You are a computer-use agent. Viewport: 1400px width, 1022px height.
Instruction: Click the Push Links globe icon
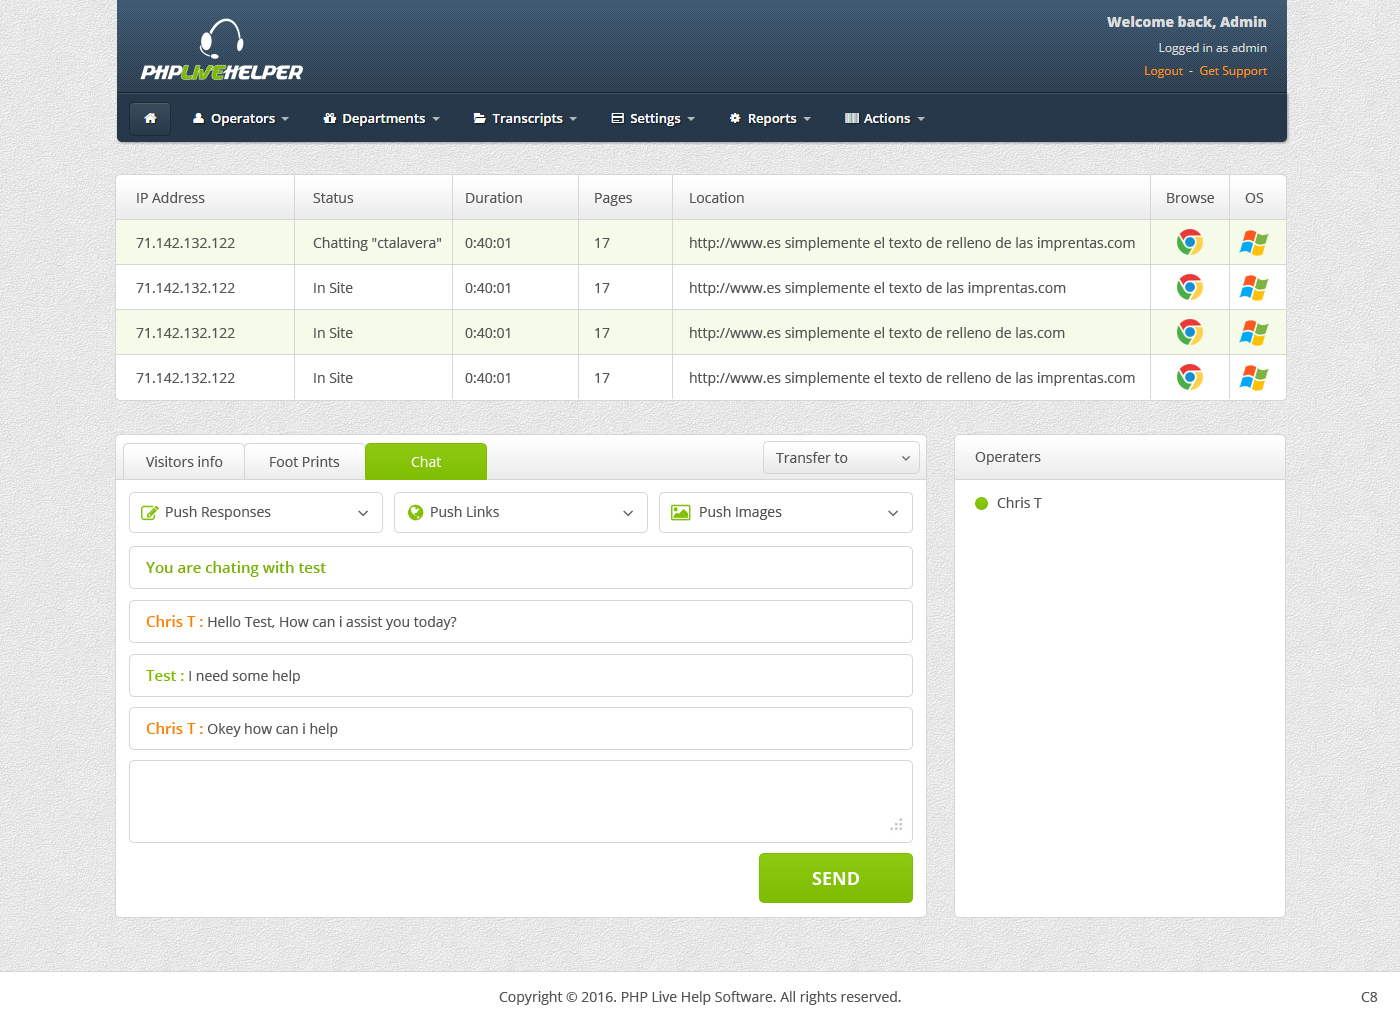click(416, 512)
